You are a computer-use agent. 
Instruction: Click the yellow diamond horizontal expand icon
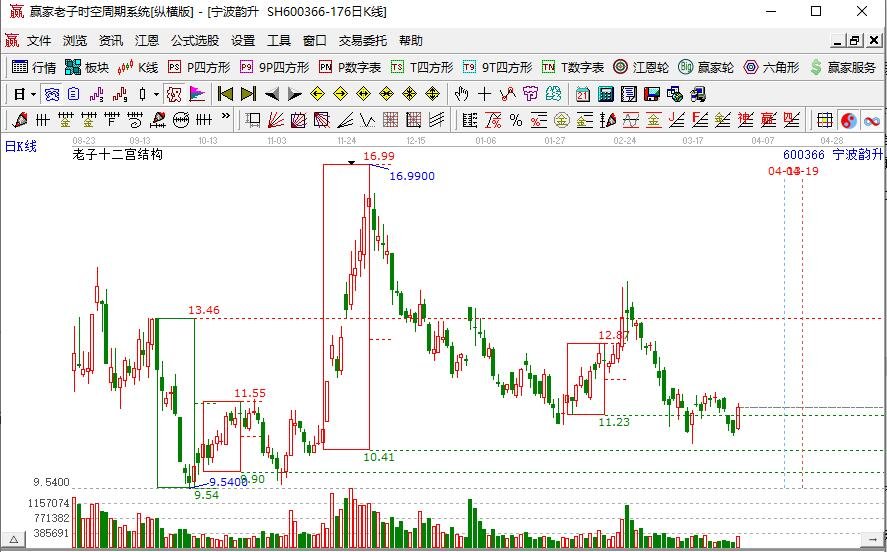click(x=364, y=94)
